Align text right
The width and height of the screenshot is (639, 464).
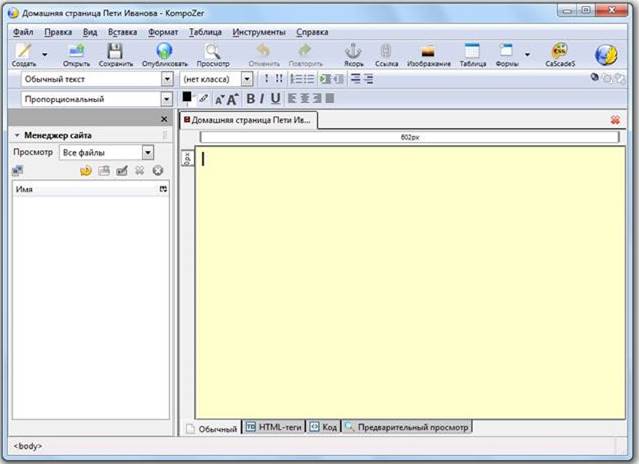[x=317, y=98]
